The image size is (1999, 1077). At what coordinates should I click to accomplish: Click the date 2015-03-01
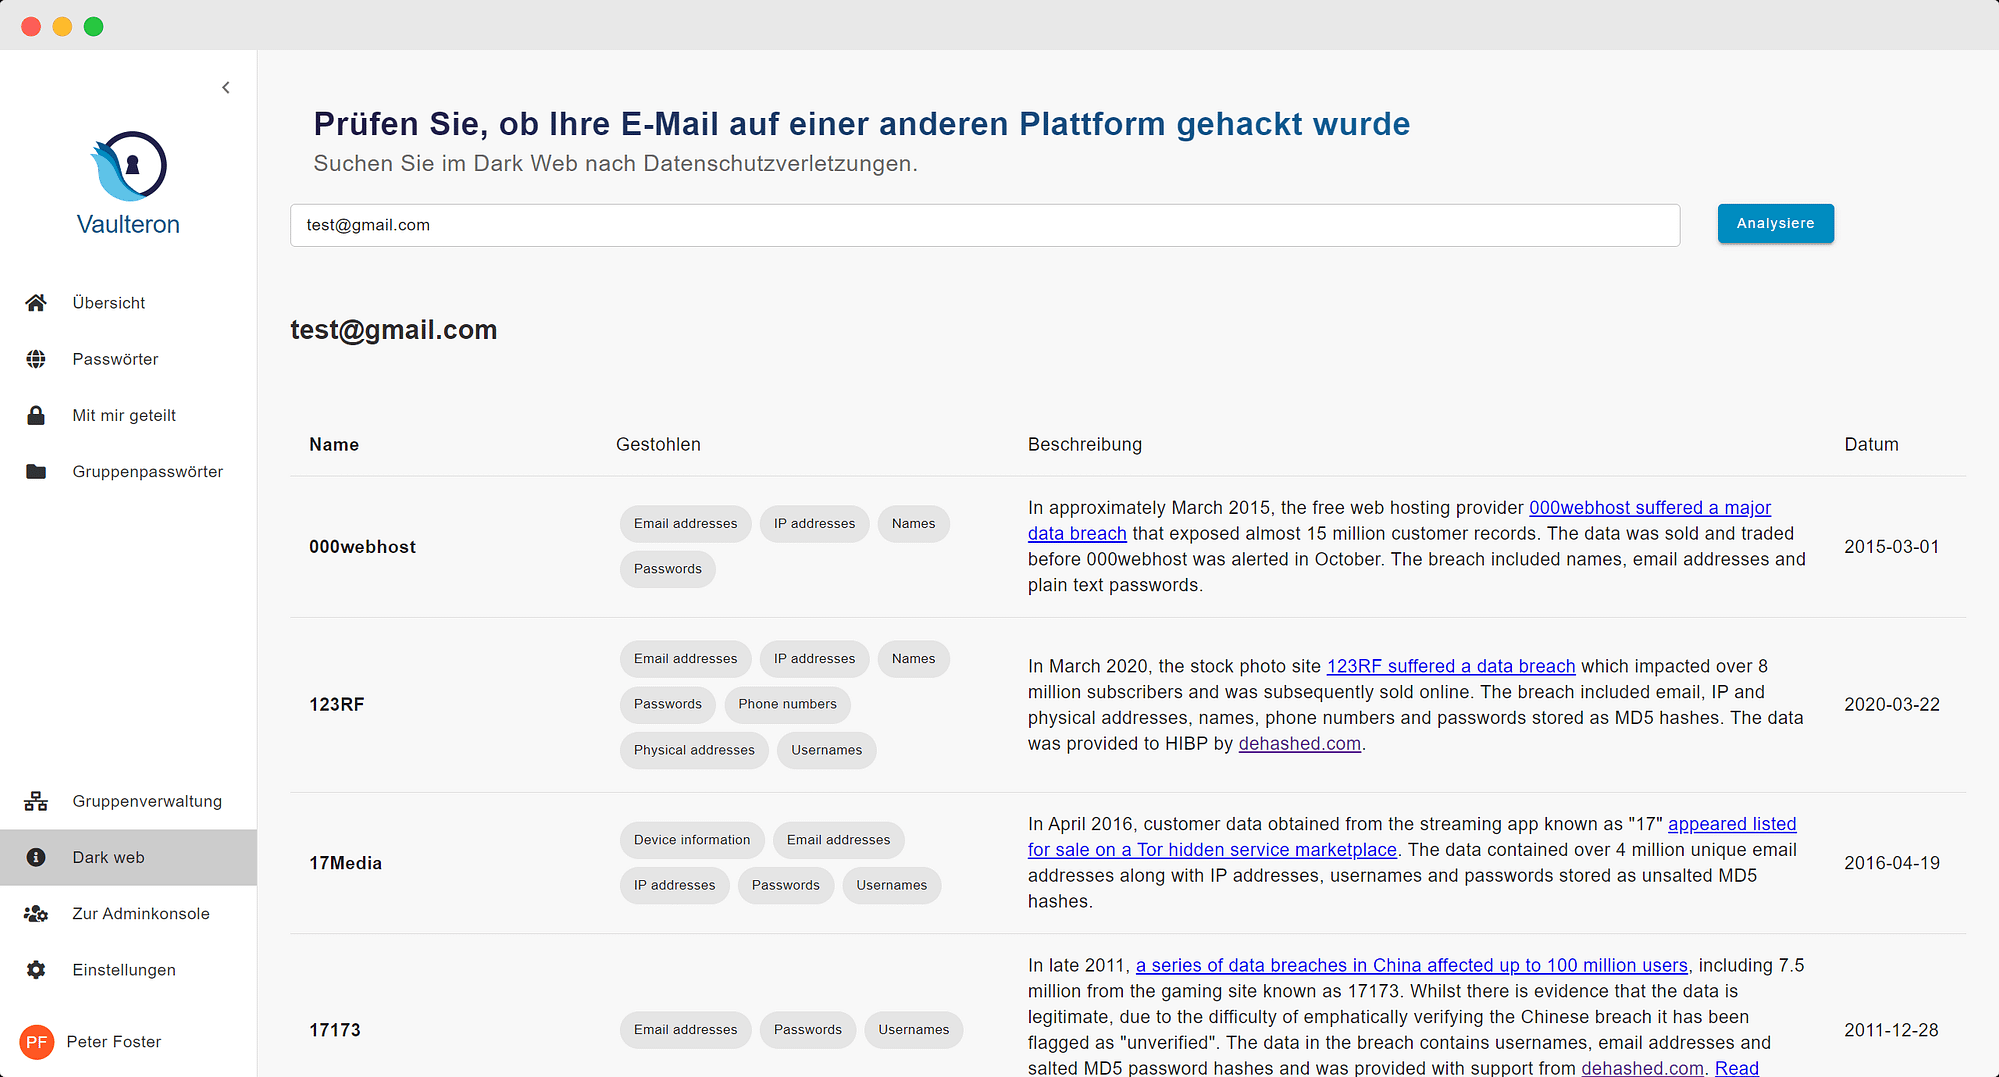(1891, 547)
